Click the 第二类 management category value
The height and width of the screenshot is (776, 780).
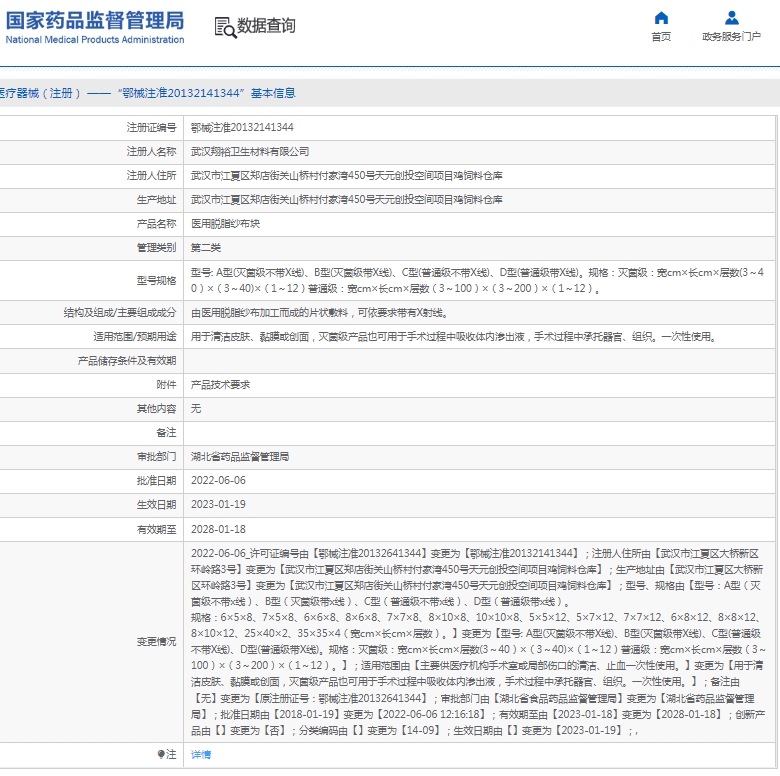[206, 248]
